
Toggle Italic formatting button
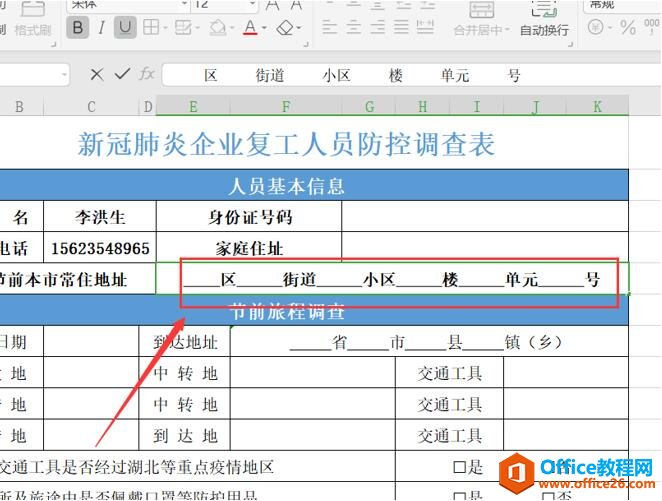(101, 28)
